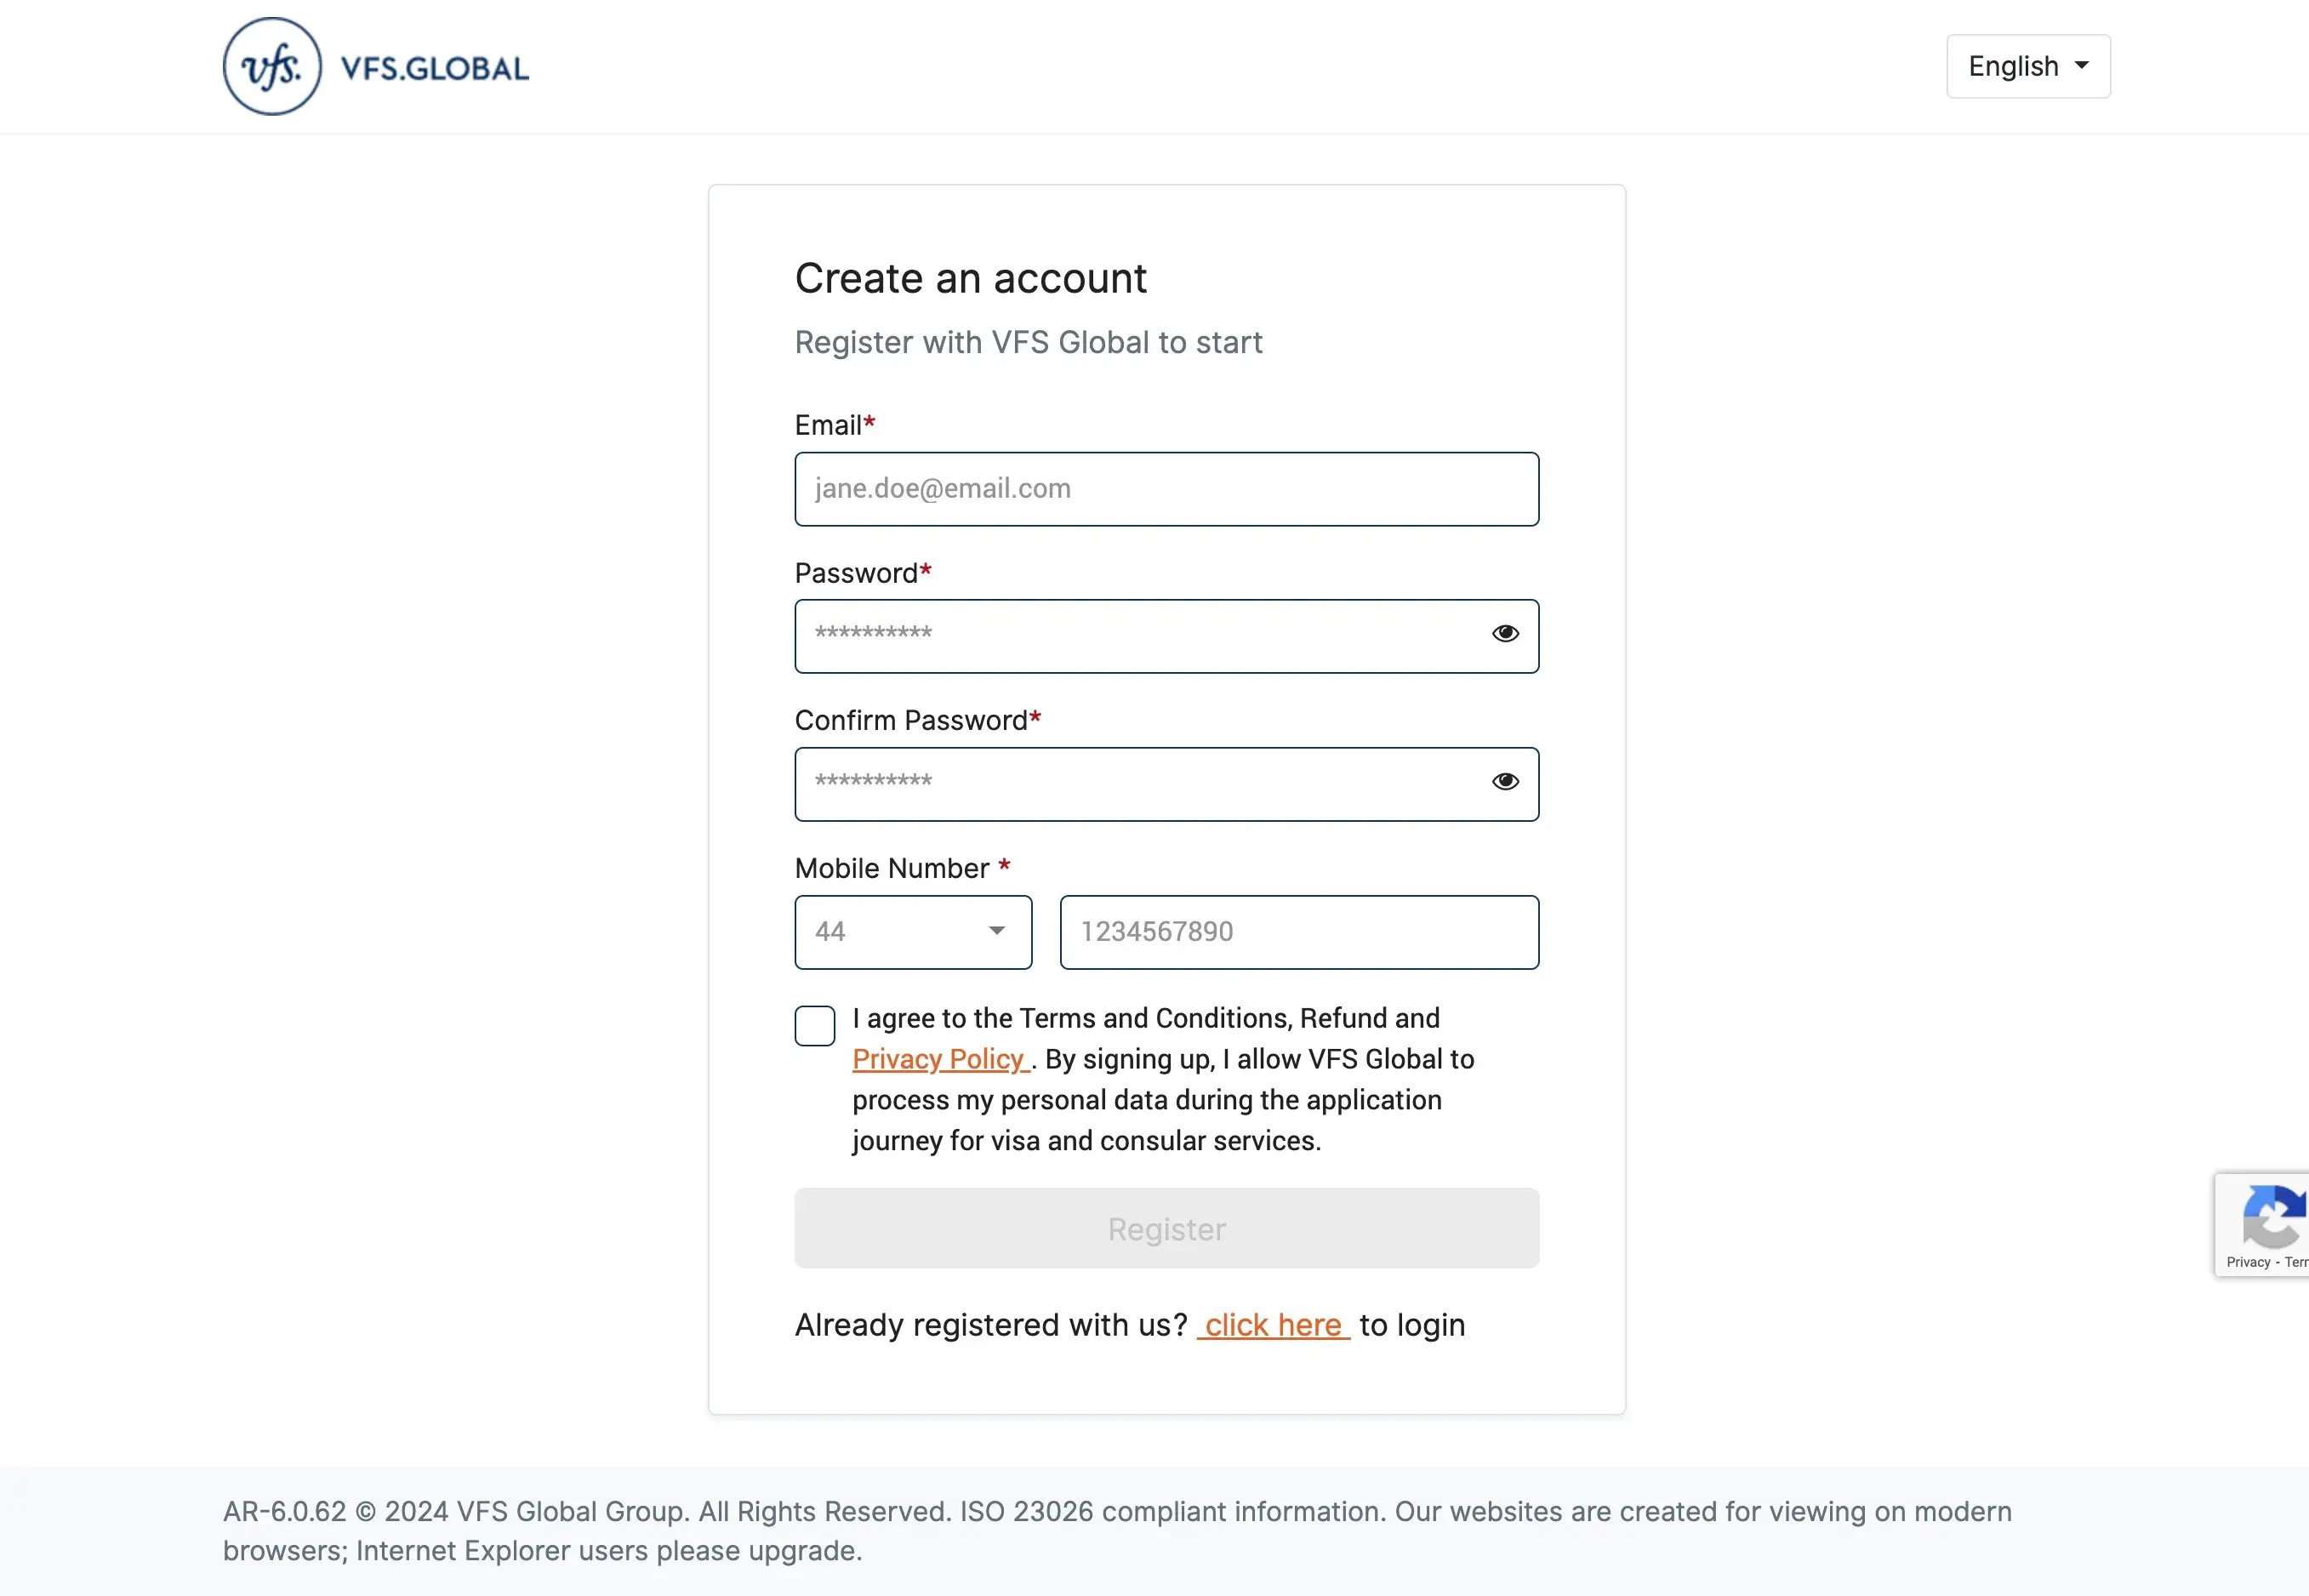
Task: Reveal the Confirm Password text
Action: click(1506, 783)
